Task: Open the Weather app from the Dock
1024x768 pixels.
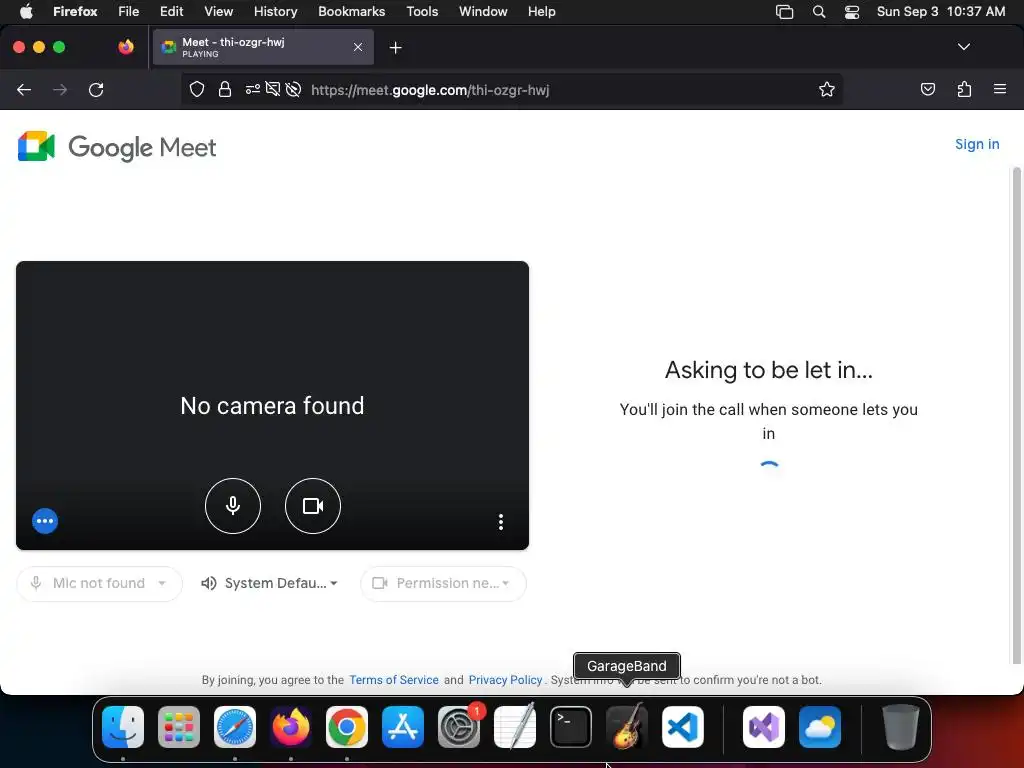Action: [820, 727]
